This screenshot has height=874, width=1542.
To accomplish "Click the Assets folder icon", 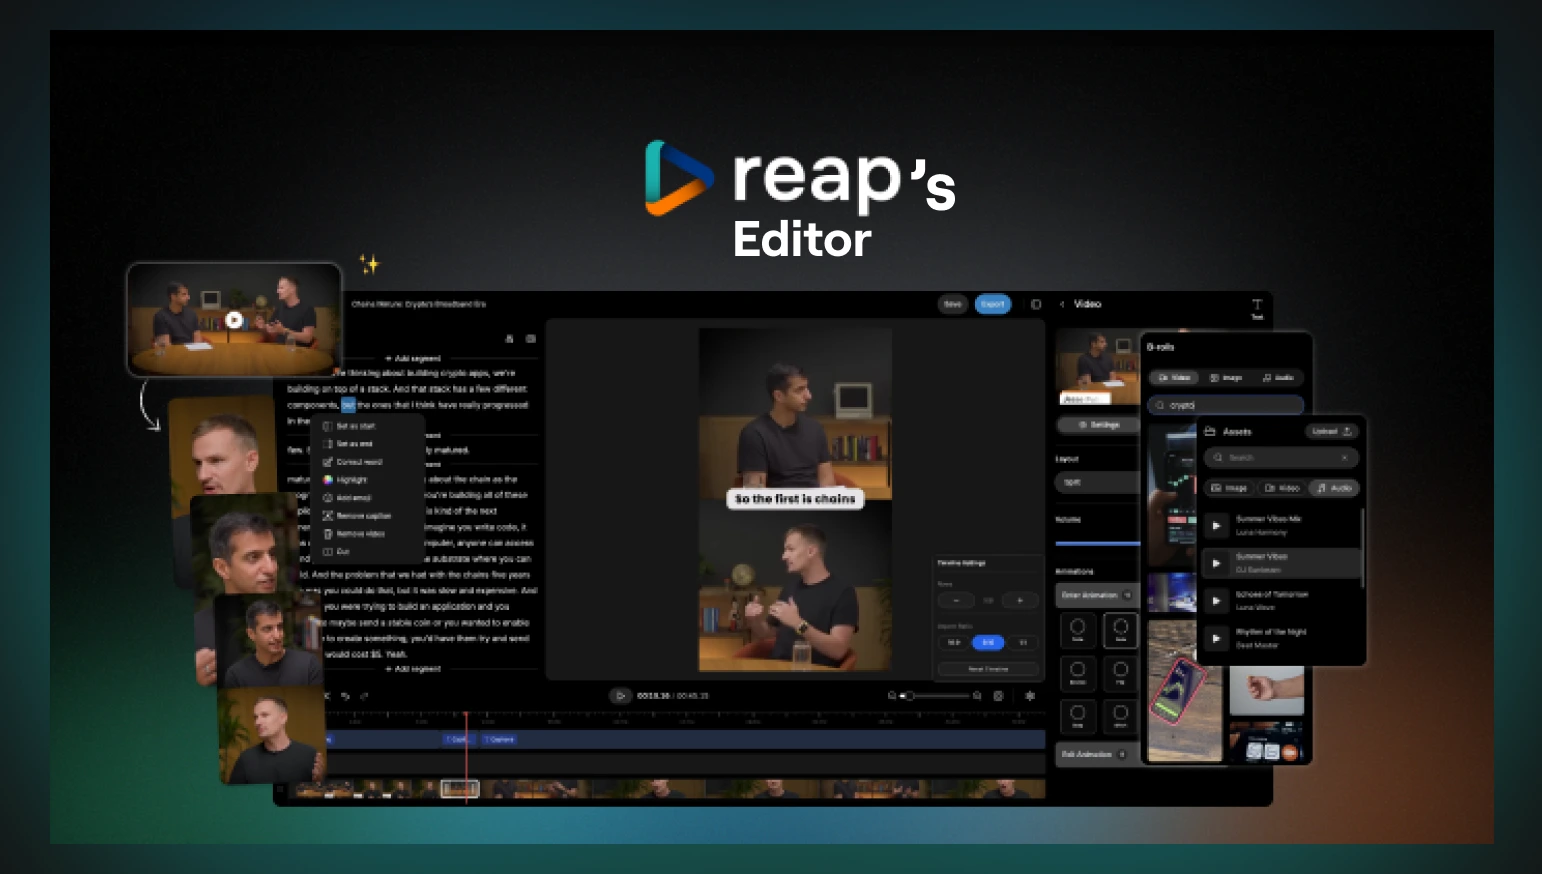I will click(x=1210, y=432).
